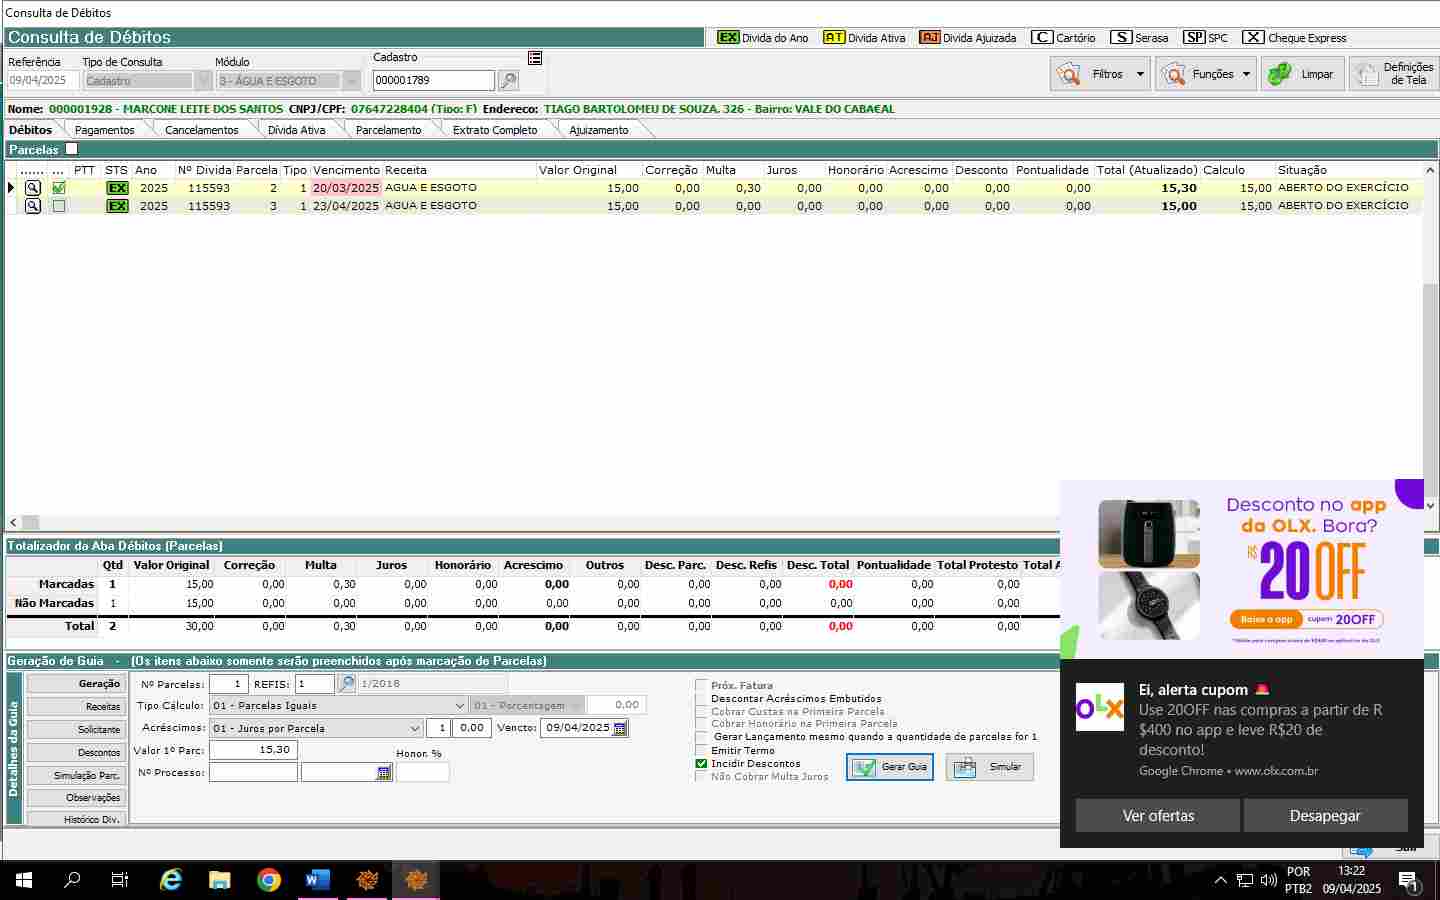
Task: Click the Gerar Guia button
Action: [890, 767]
